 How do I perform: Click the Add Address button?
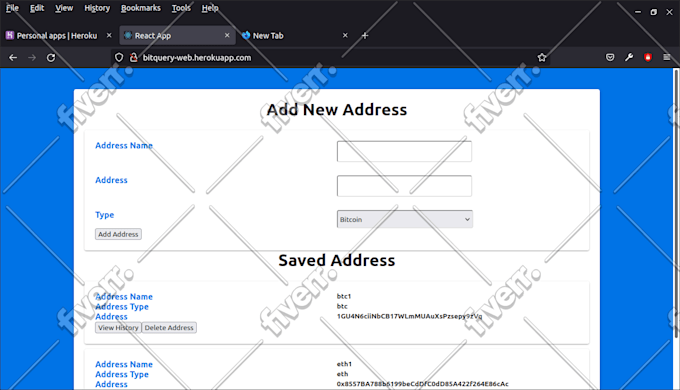[x=118, y=234]
